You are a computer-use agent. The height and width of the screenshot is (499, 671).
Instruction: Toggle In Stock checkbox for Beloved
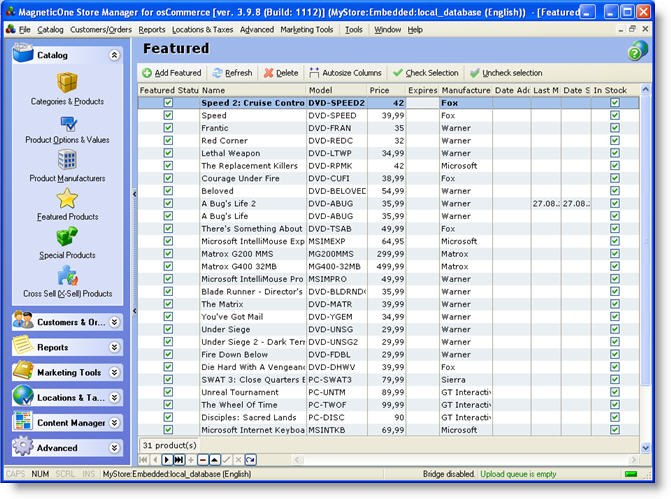pos(615,190)
